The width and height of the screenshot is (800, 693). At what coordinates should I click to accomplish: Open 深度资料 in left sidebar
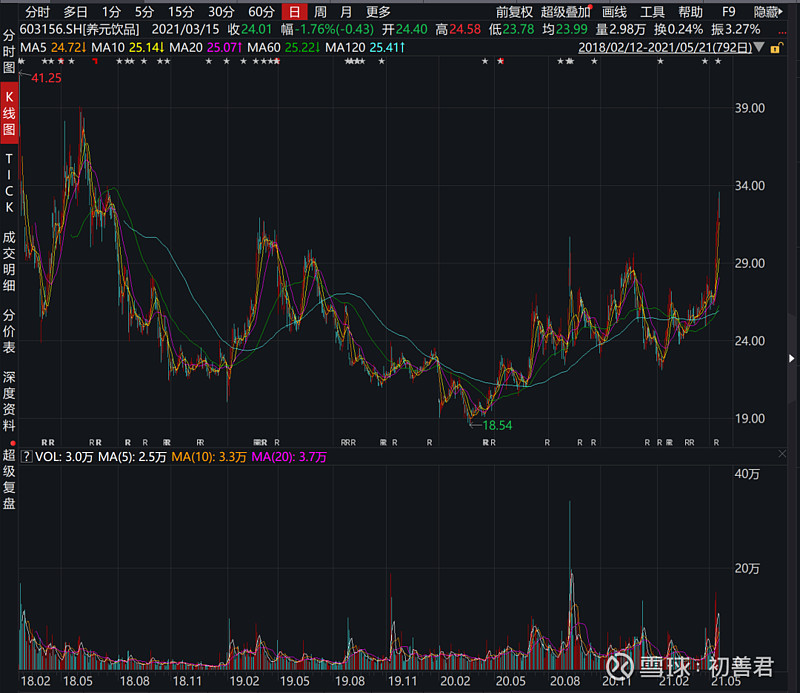9,401
